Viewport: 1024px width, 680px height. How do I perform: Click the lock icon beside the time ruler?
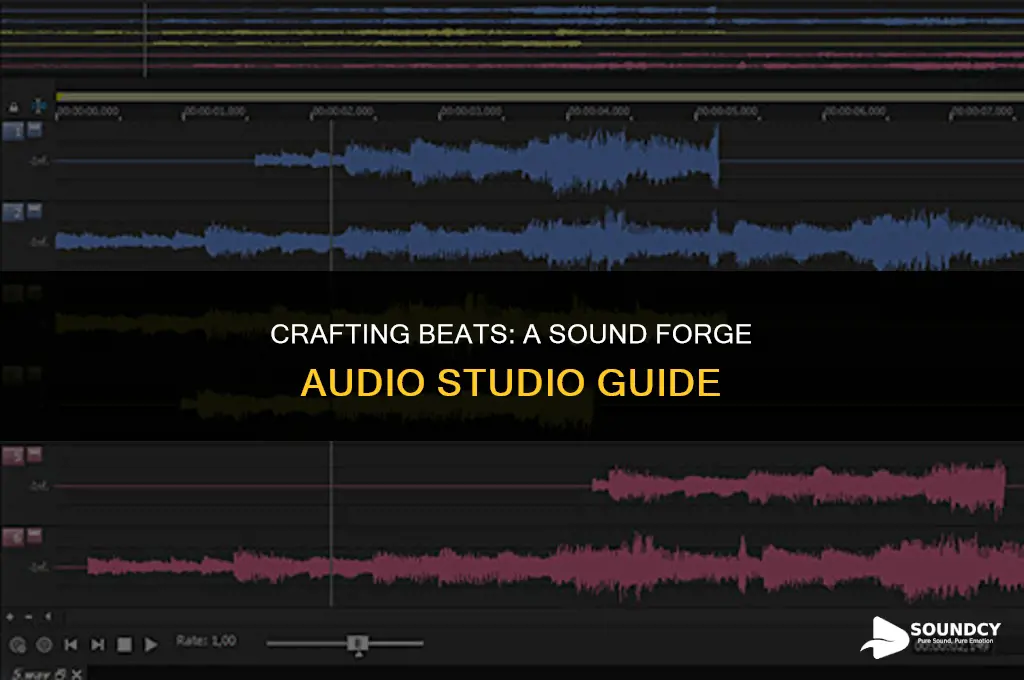pos(13,106)
